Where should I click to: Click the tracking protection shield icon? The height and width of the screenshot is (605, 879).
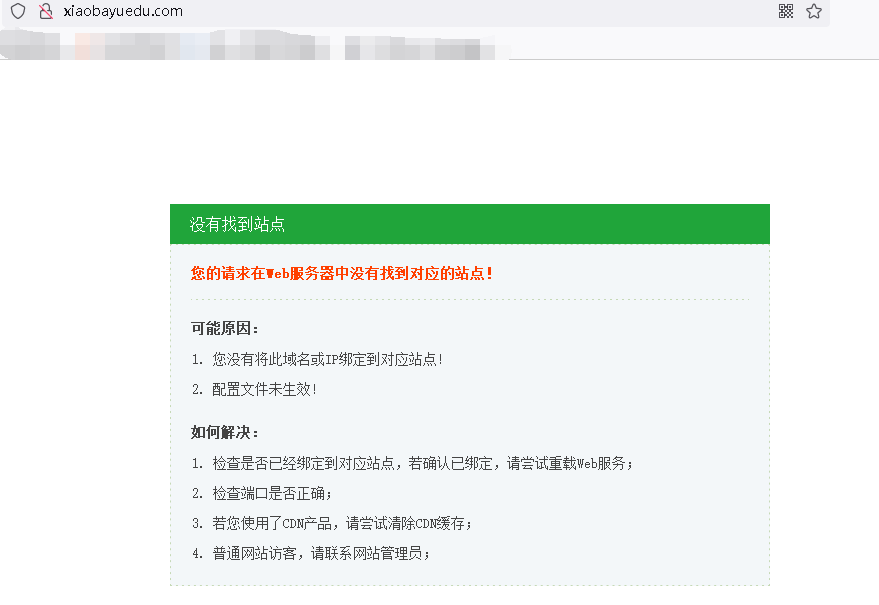click(x=17, y=12)
